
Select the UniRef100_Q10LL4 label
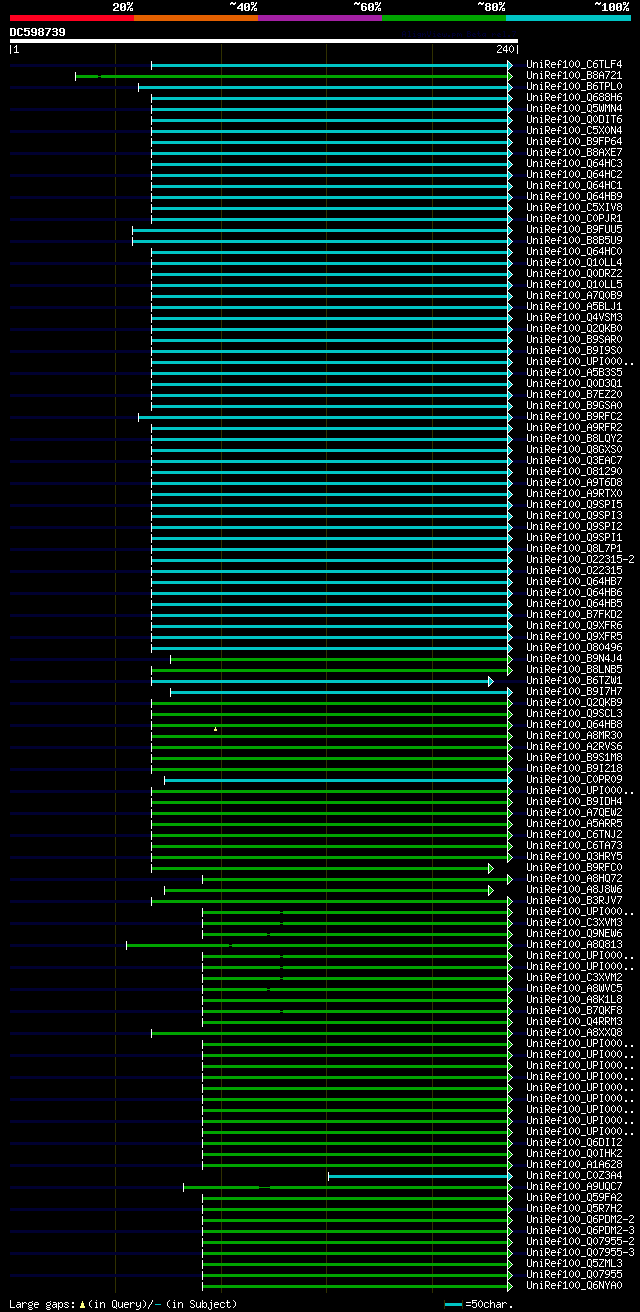pos(574,263)
